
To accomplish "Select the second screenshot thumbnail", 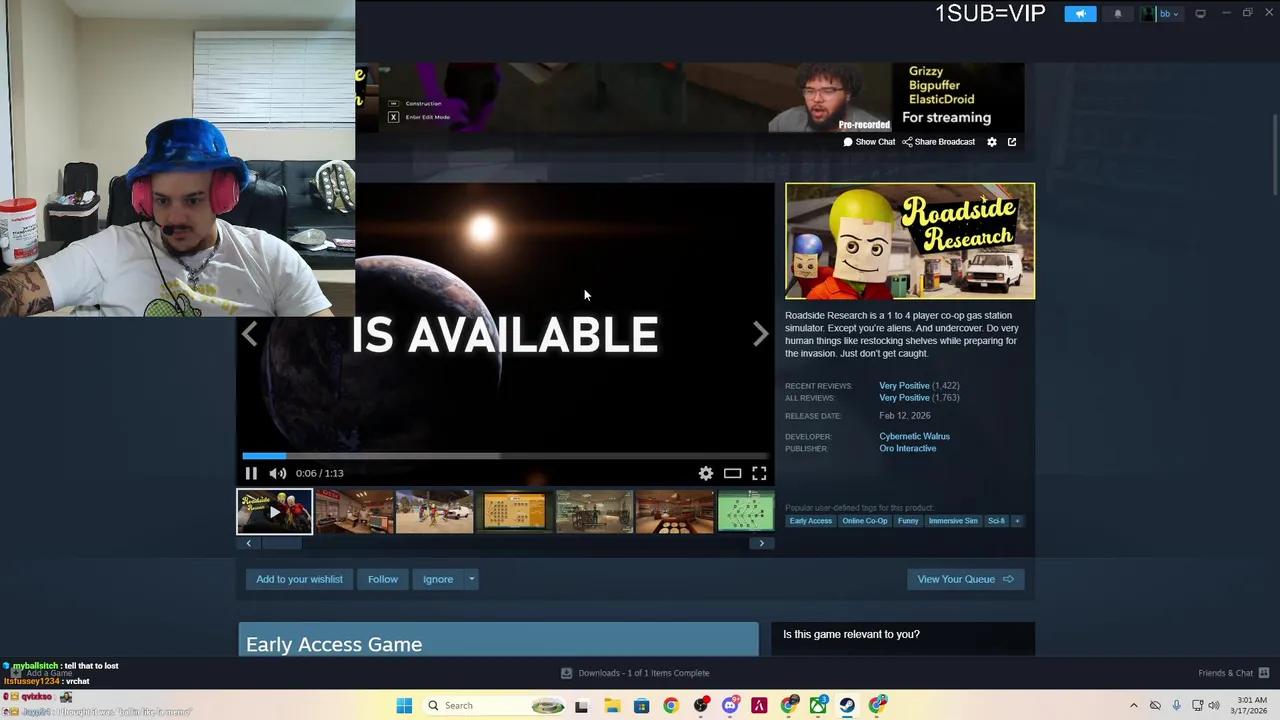I will [x=435, y=511].
